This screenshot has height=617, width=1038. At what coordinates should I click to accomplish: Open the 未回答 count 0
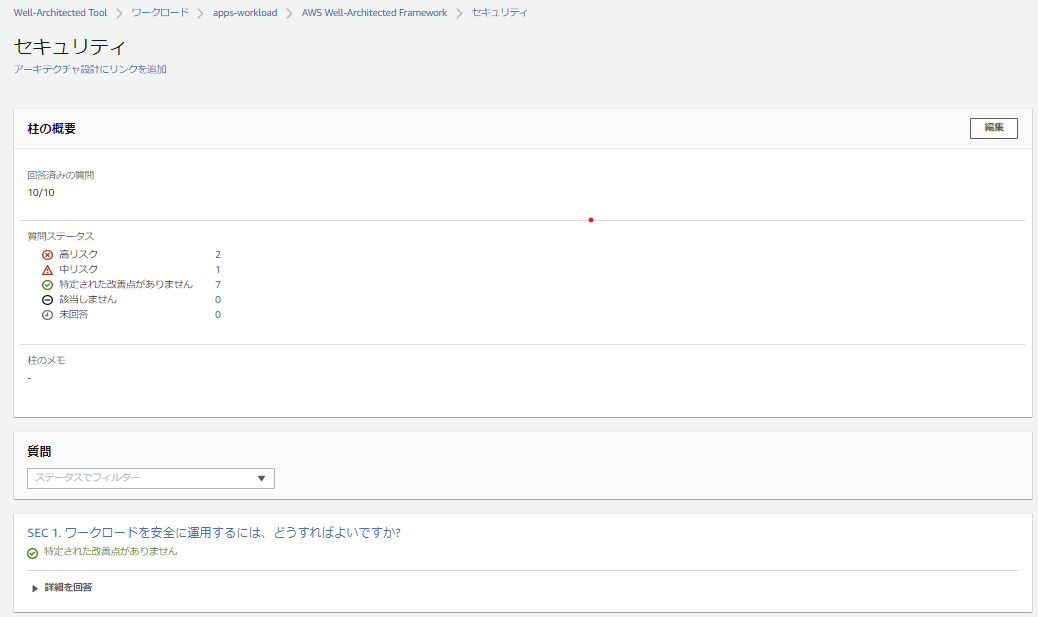coord(218,314)
